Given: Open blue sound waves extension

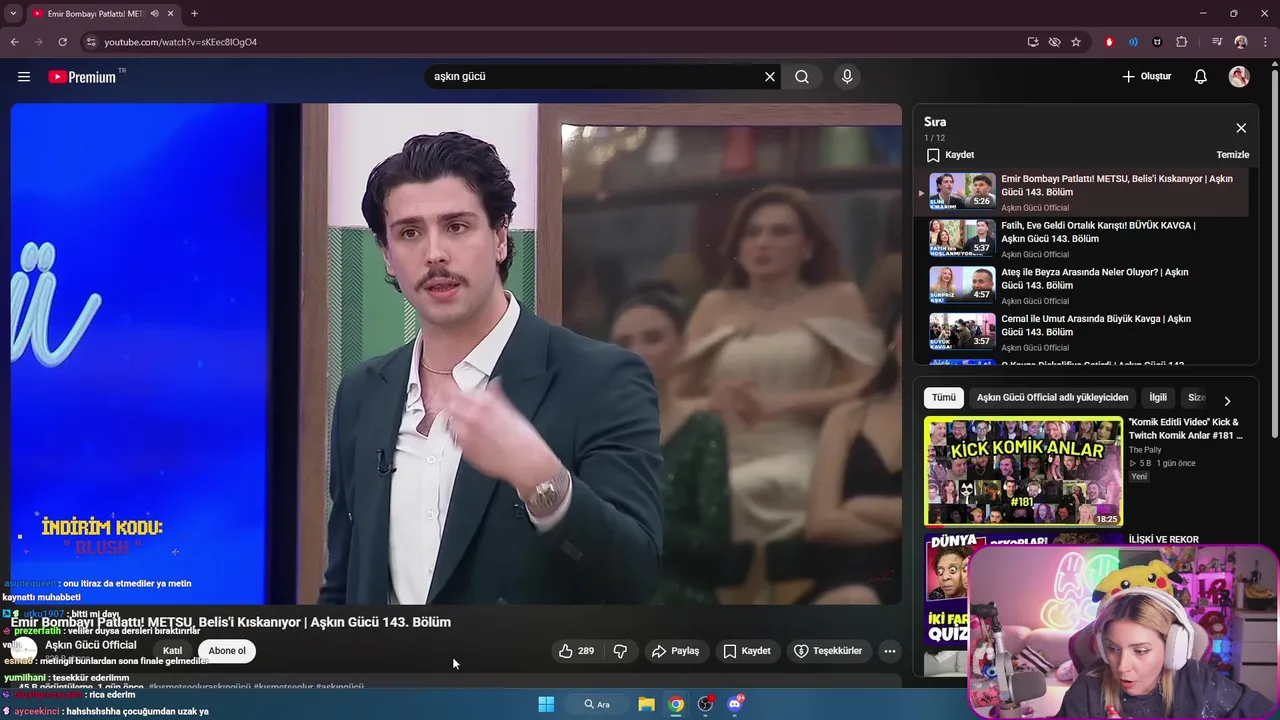Looking at the screenshot, I should click(x=1133, y=42).
